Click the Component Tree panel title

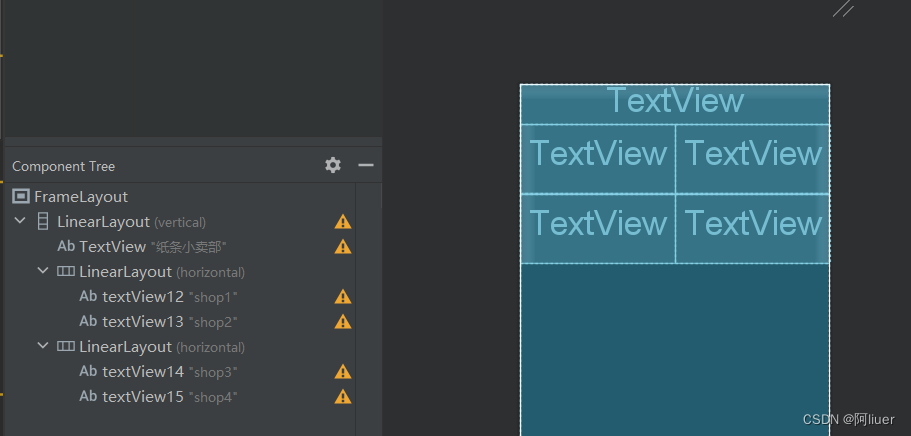click(x=63, y=166)
